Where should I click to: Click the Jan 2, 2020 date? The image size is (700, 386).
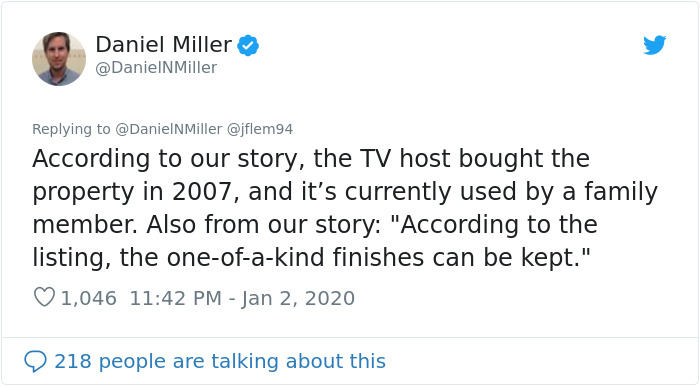point(298,298)
